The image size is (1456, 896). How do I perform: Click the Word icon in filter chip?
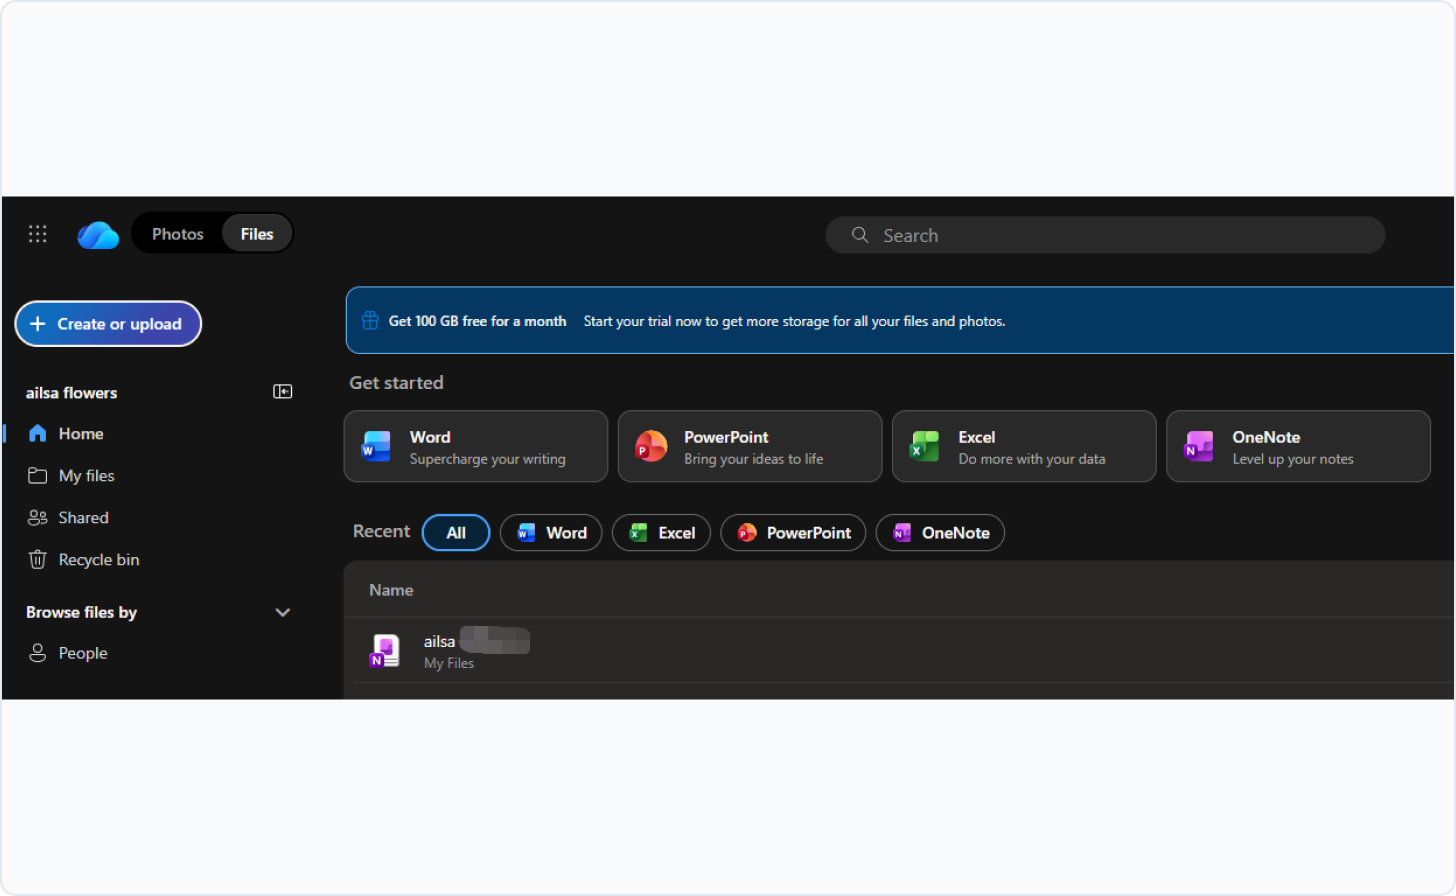click(526, 533)
